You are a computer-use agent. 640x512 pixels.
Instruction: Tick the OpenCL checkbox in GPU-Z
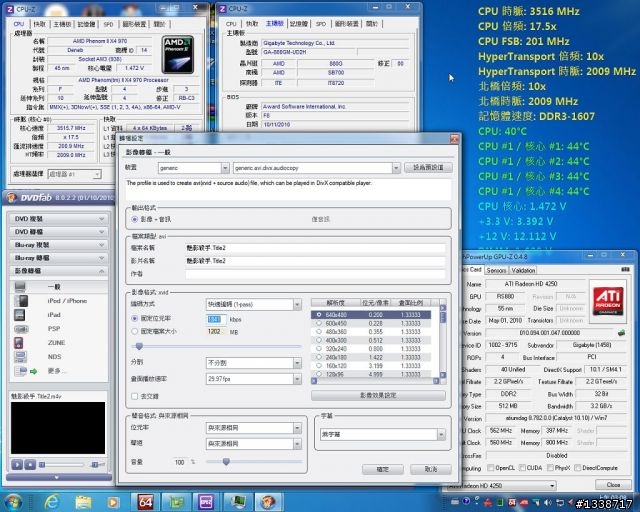491,467
